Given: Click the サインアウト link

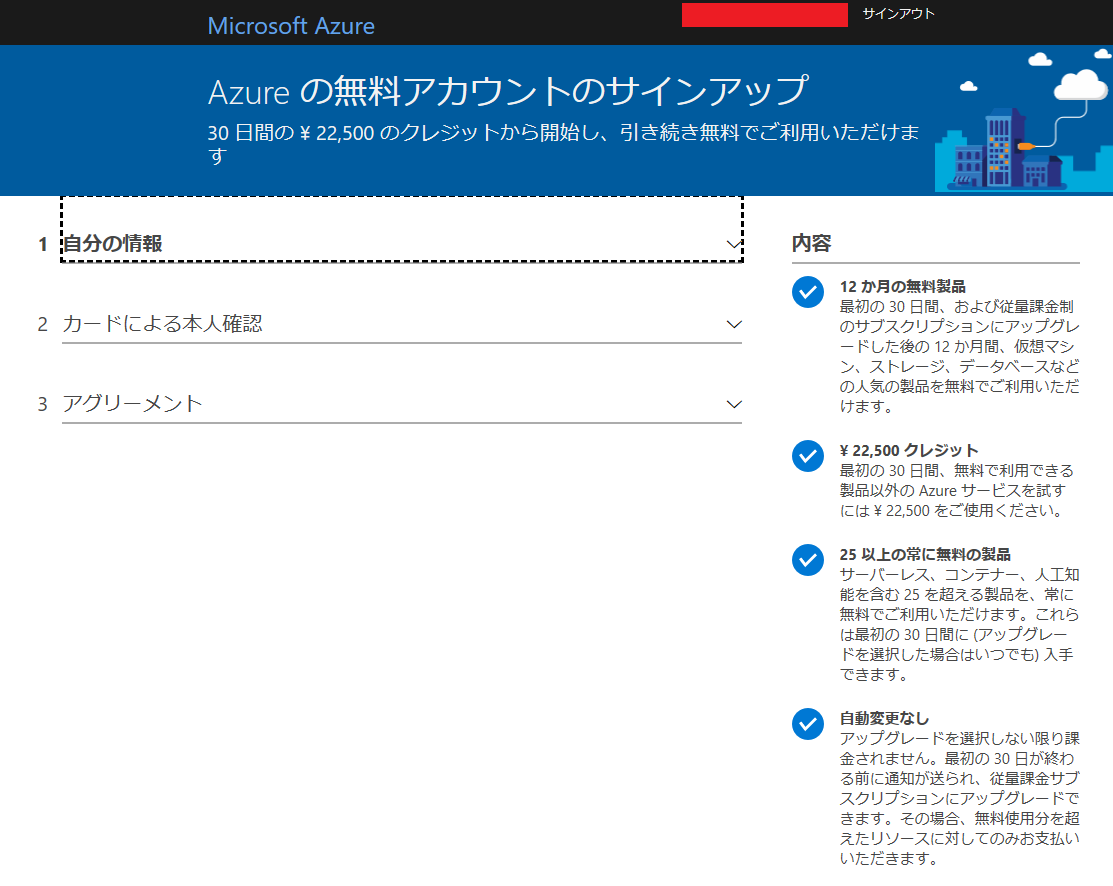Looking at the screenshot, I should [897, 14].
